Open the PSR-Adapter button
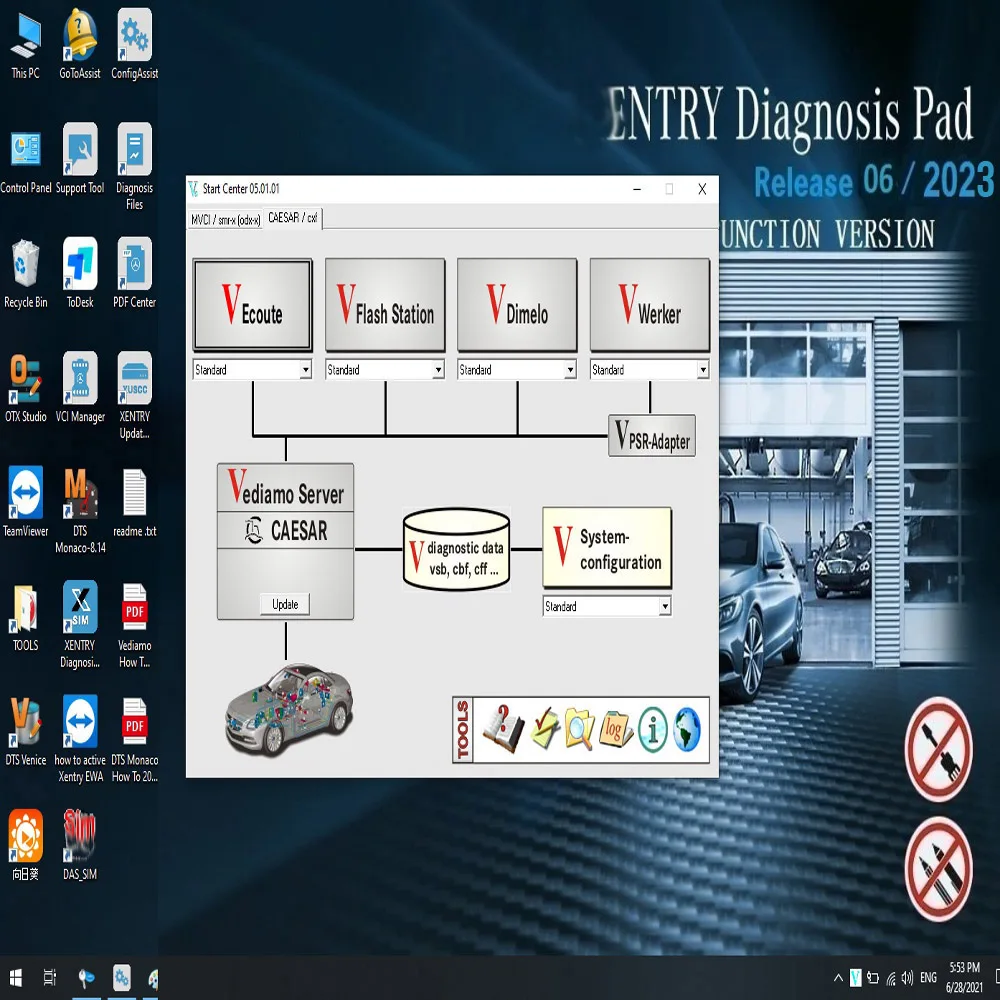The height and width of the screenshot is (1000, 1000). 652,436
